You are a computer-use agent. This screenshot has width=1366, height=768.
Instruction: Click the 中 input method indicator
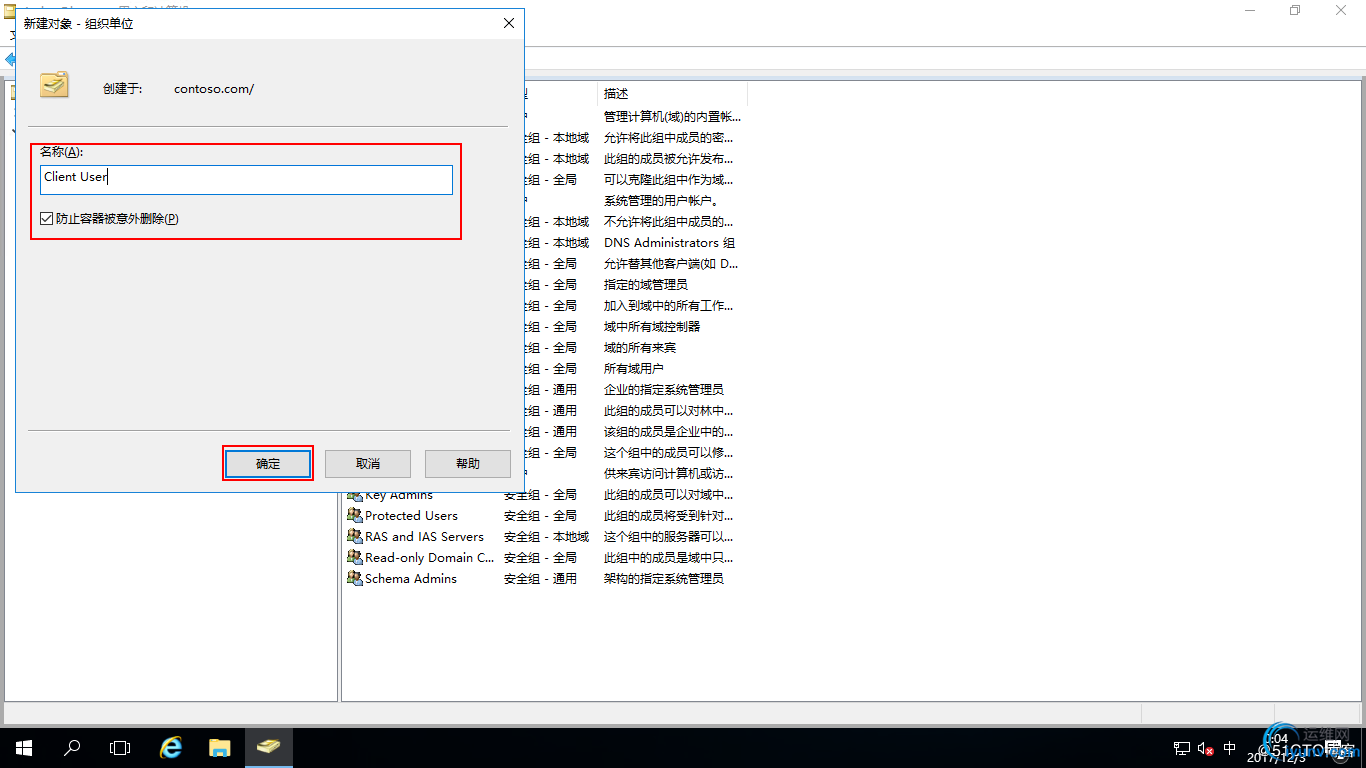tap(1230, 748)
